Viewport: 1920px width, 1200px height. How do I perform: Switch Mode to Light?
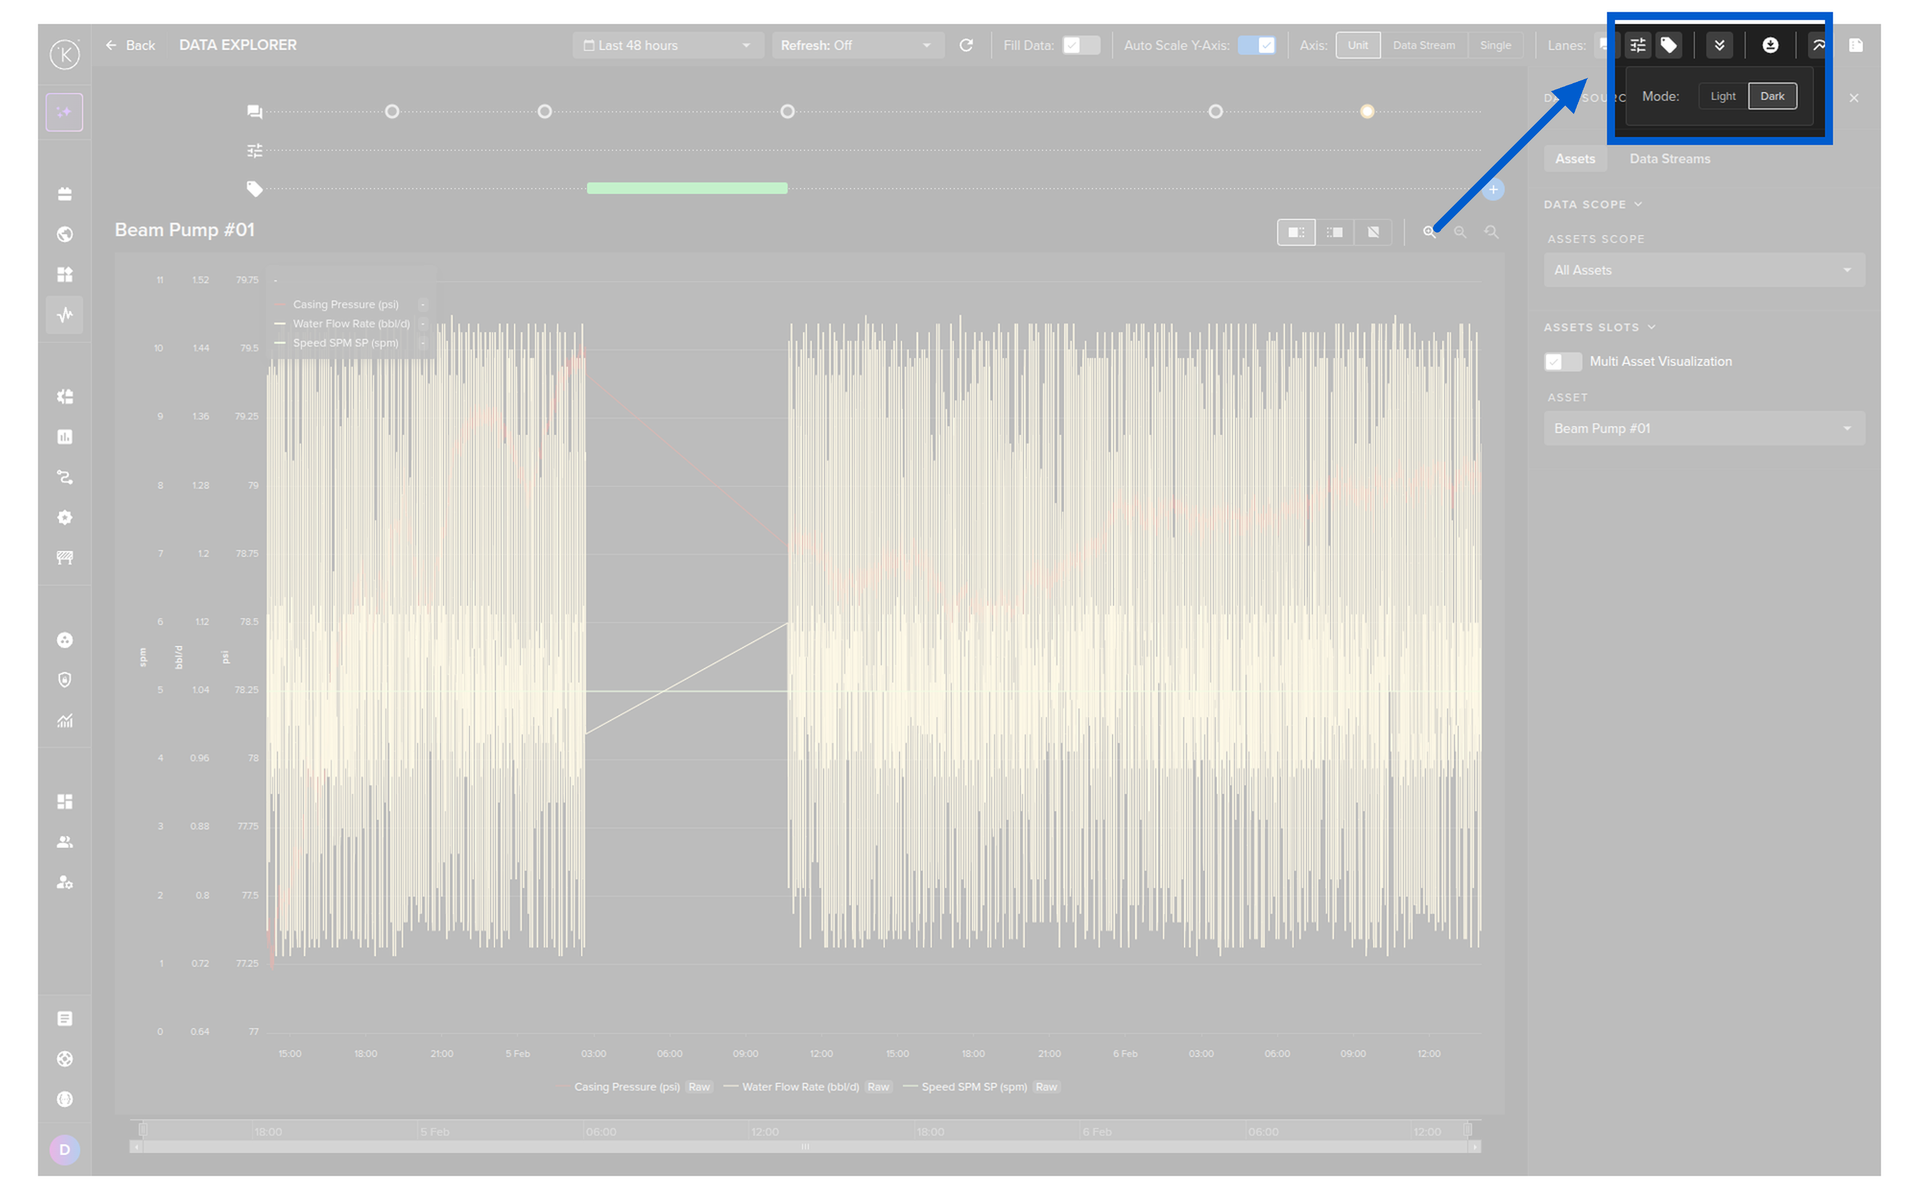click(1722, 96)
